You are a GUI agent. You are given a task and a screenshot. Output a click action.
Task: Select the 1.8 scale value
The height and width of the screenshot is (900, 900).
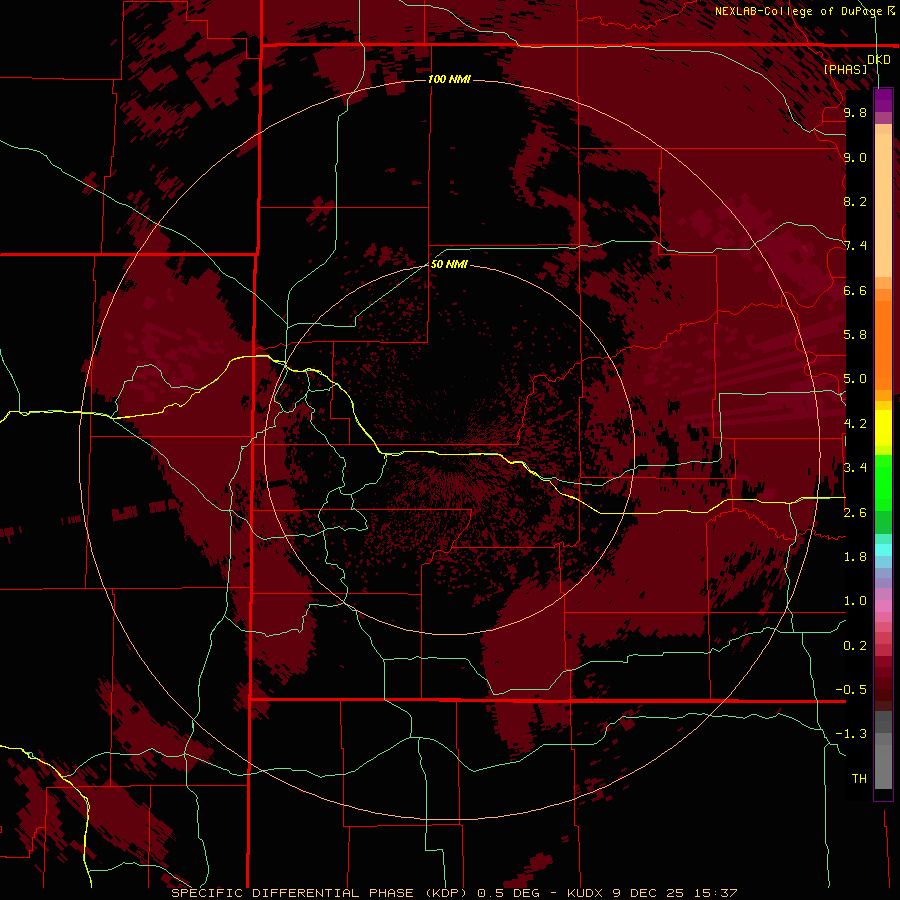click(x=855, y=557)
